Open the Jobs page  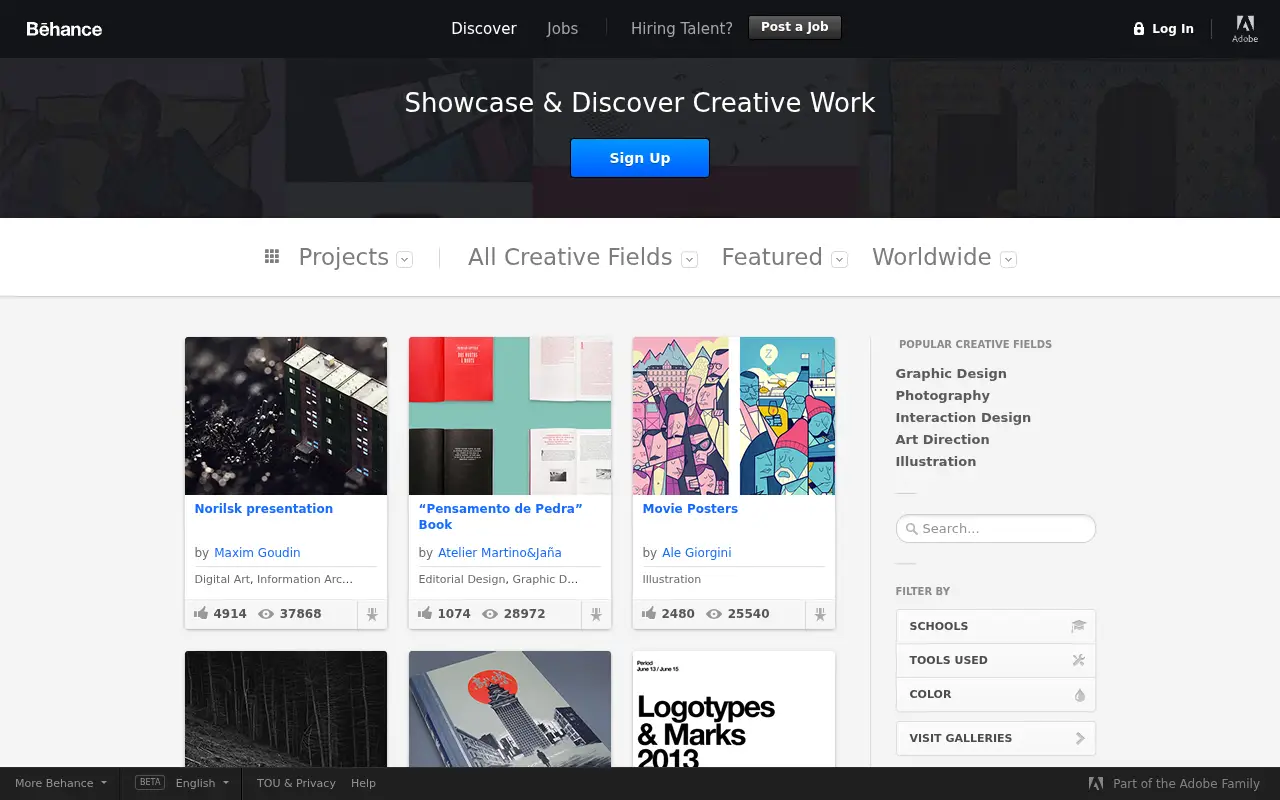[x=562, y=28]
